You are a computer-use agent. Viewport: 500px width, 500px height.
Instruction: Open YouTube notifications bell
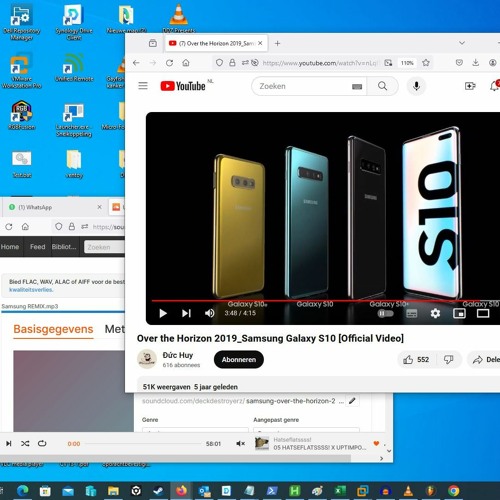[x=494, y=86]
